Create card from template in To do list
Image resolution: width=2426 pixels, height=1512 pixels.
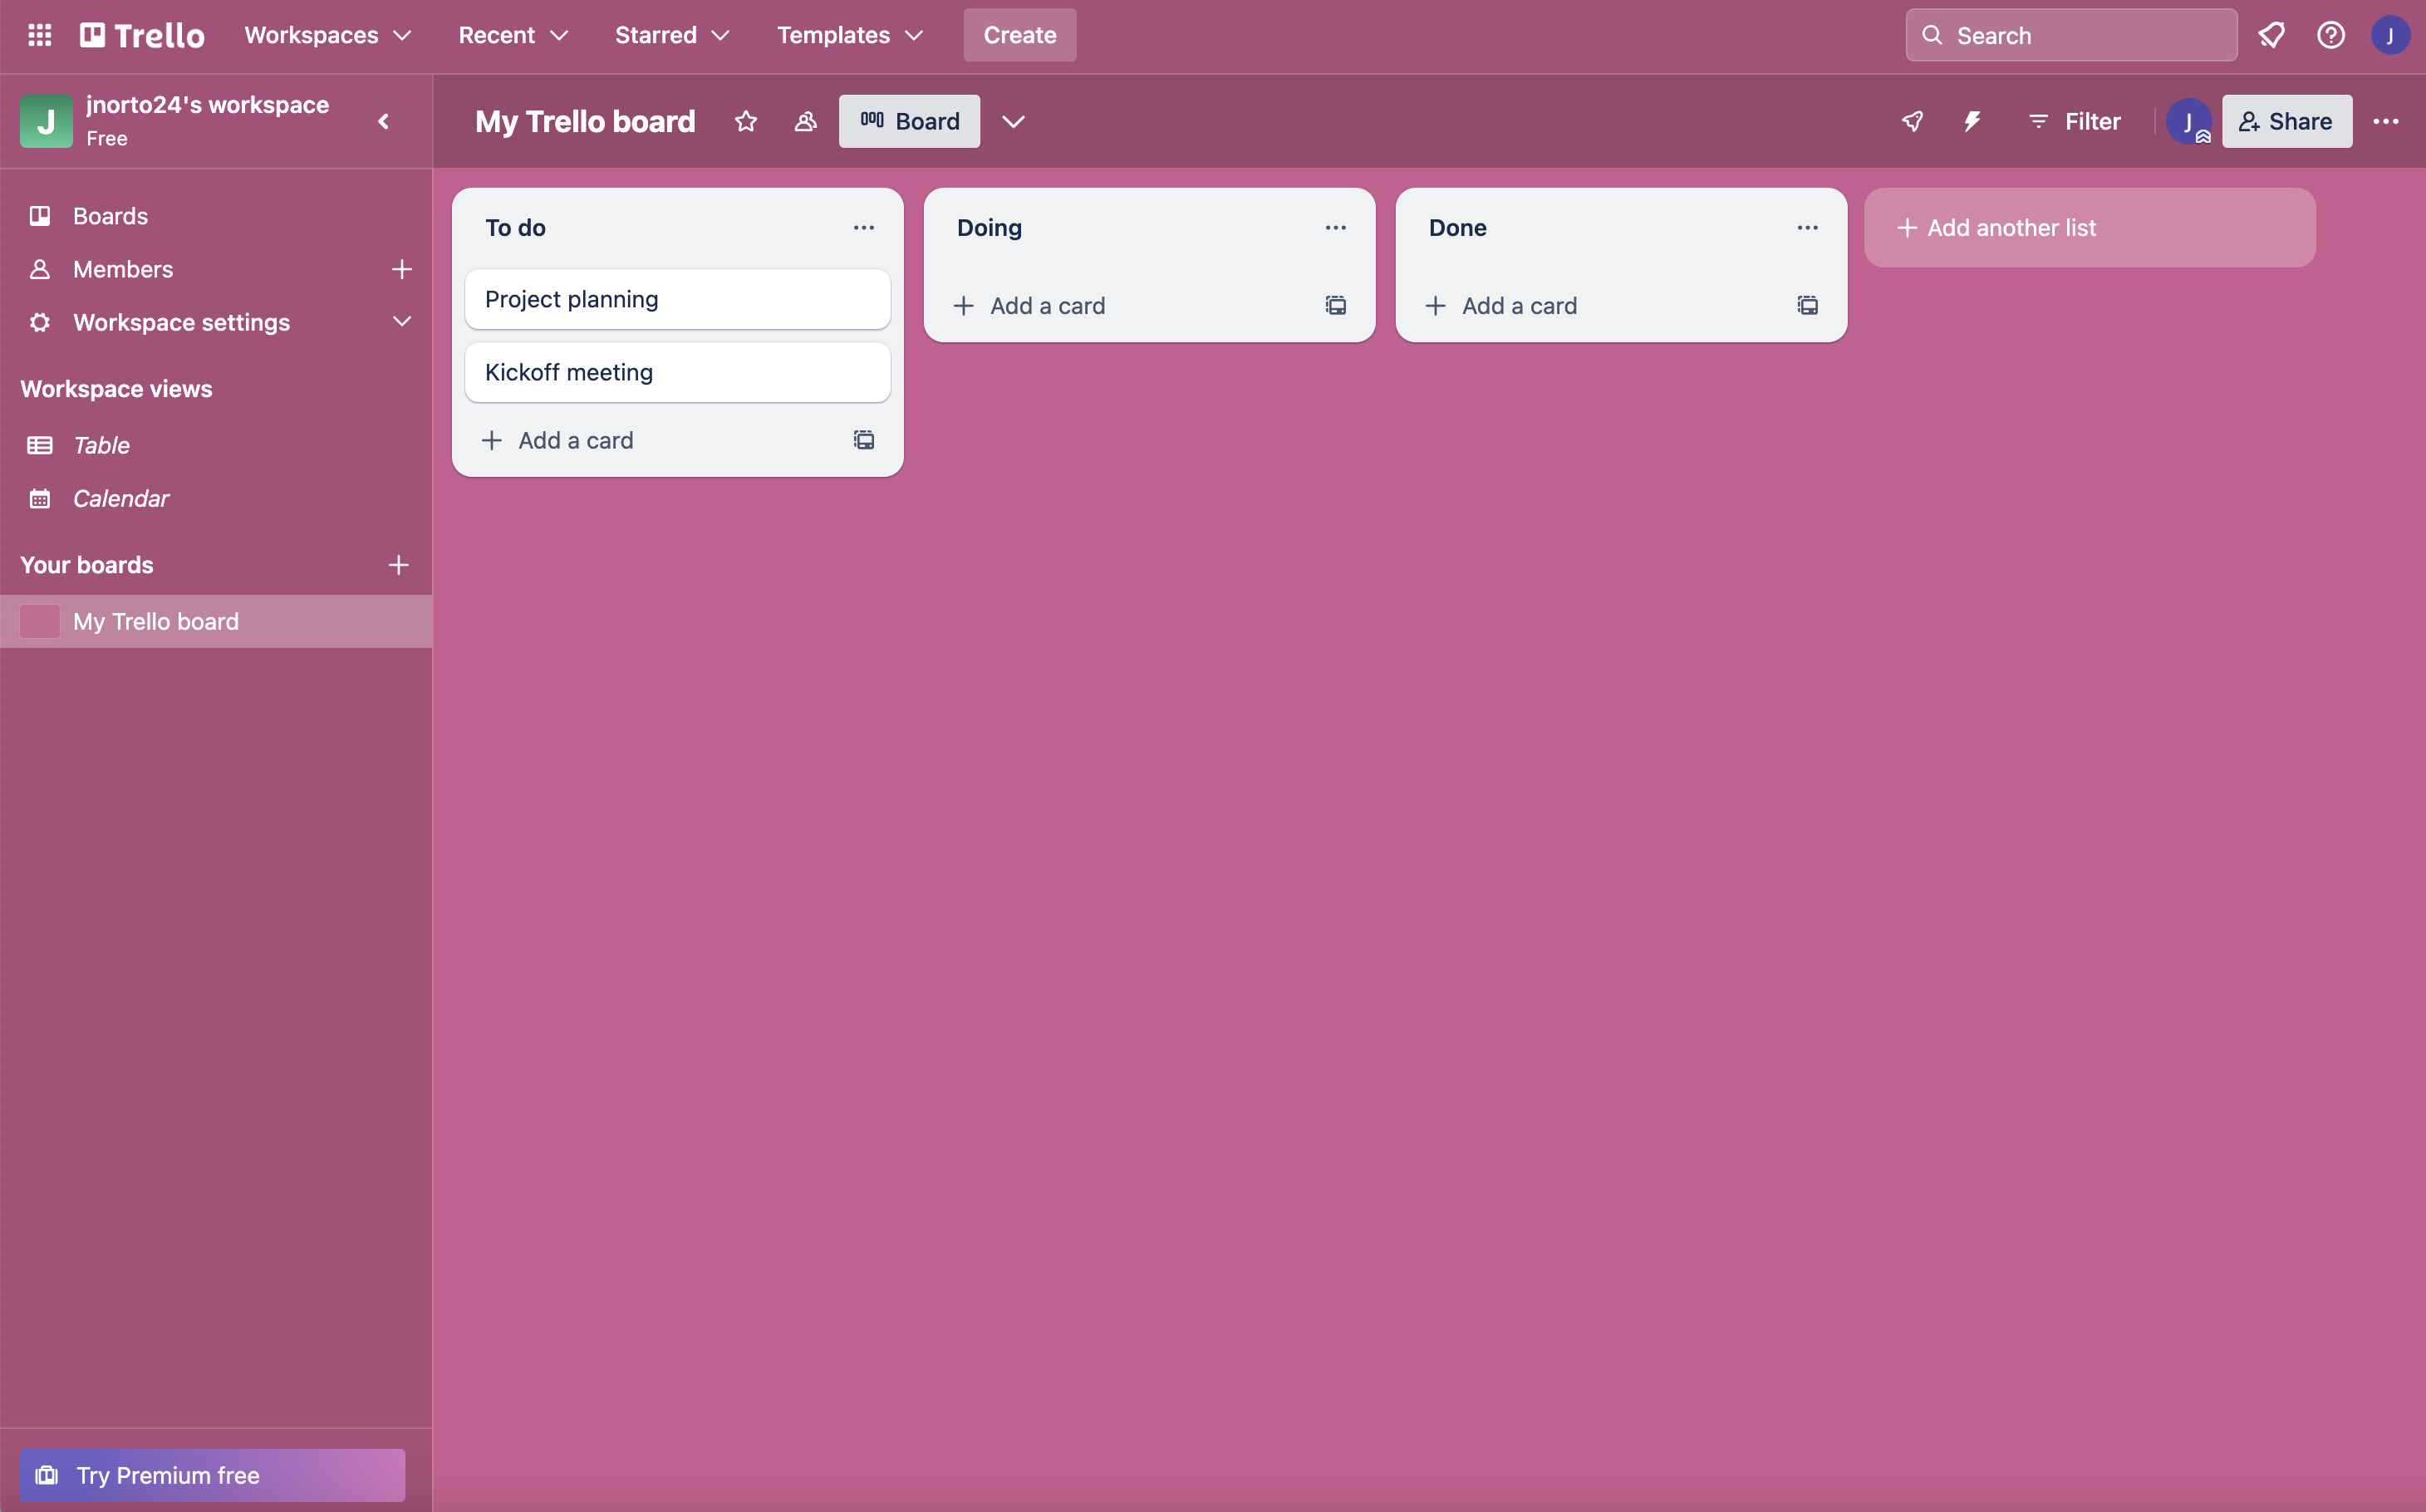(x=863, y=440)
